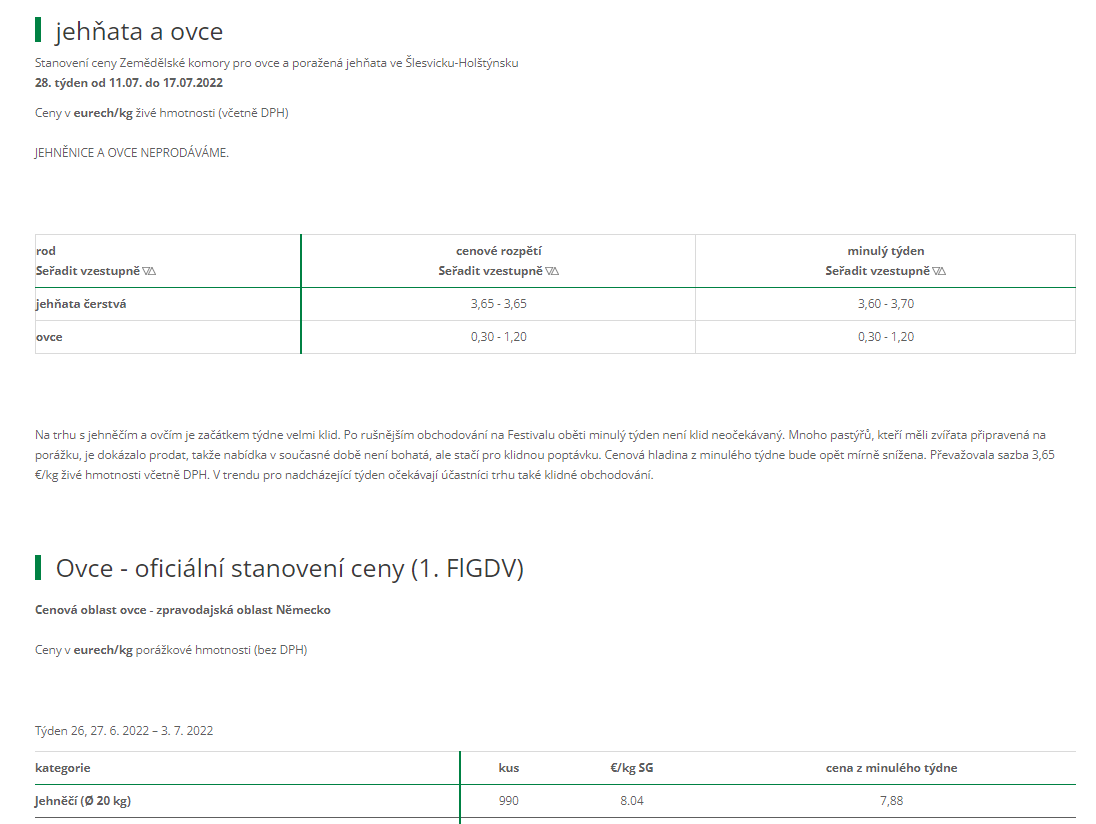Click up-triangle sort icon under minulý týden
This screenshot has height=824, width=1096.
[943, 272]
